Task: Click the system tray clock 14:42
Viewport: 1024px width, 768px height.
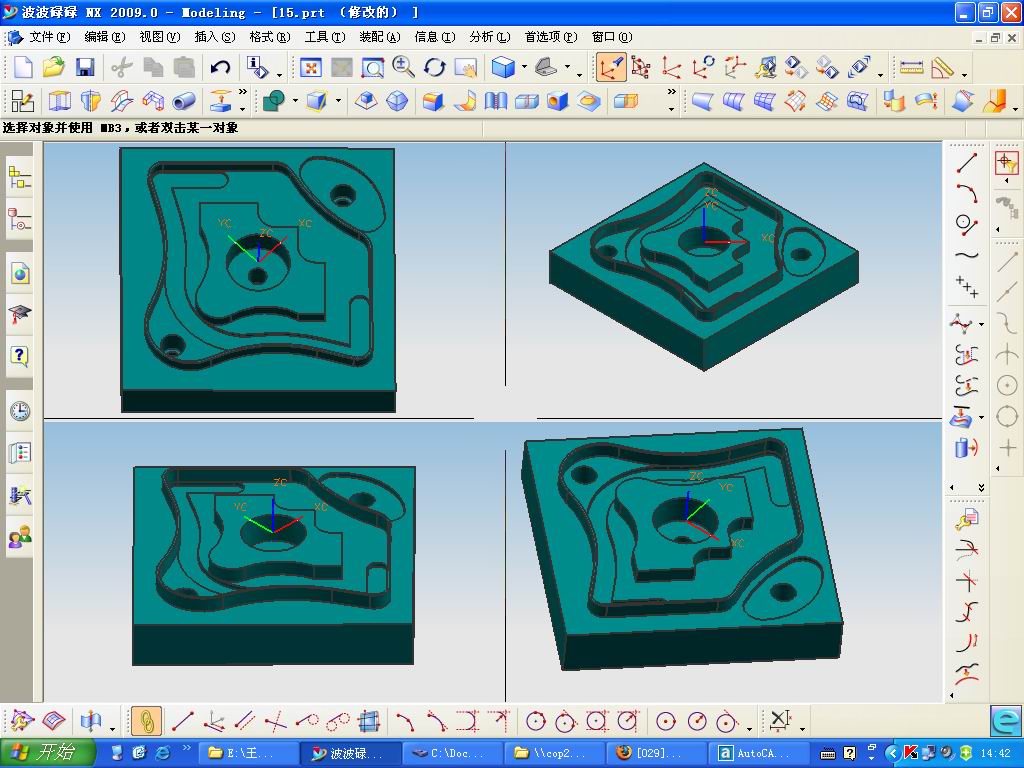Action: pyautogui.click(x=995, y=753)
